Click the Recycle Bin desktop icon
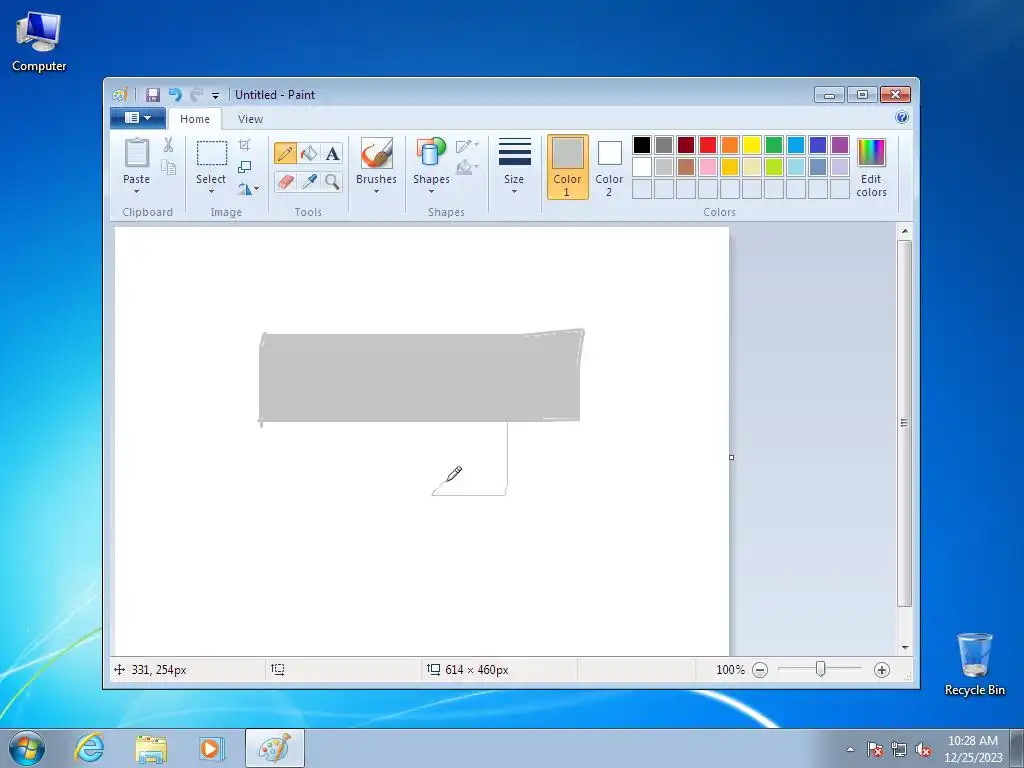 (974, 664)
